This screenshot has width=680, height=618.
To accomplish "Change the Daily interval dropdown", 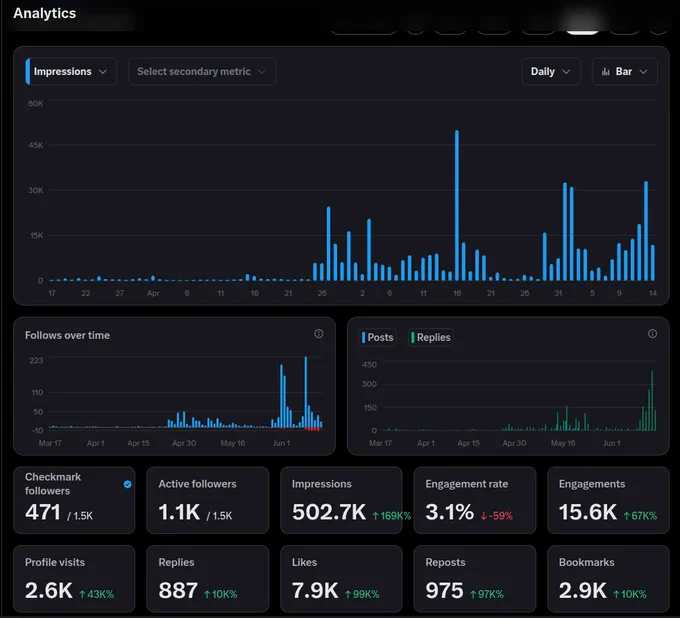I will click(x=551, y=72).
